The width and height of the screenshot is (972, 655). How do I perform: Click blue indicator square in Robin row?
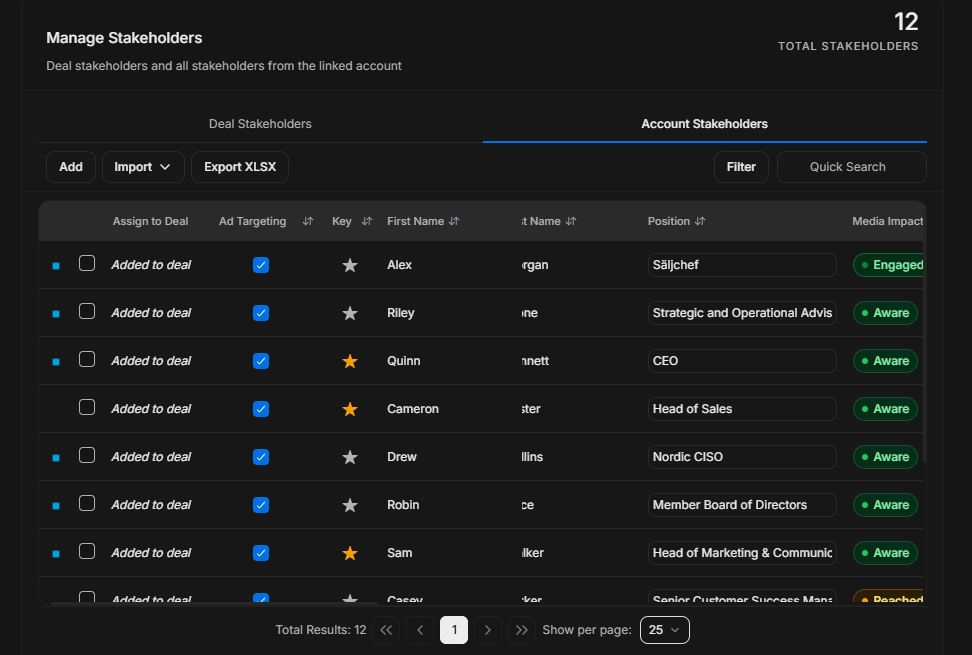(56, 506)
